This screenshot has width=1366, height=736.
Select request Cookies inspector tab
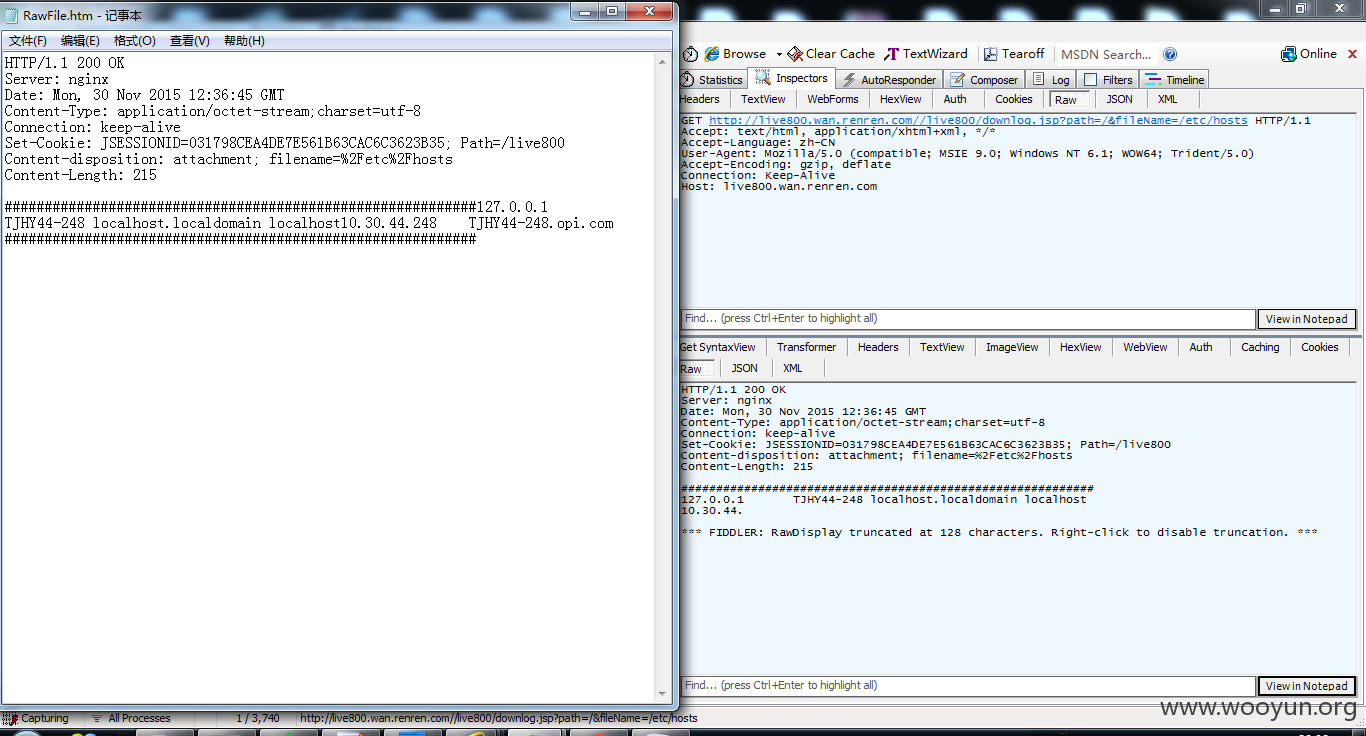pyautogui.click(x=1013, y=99)
